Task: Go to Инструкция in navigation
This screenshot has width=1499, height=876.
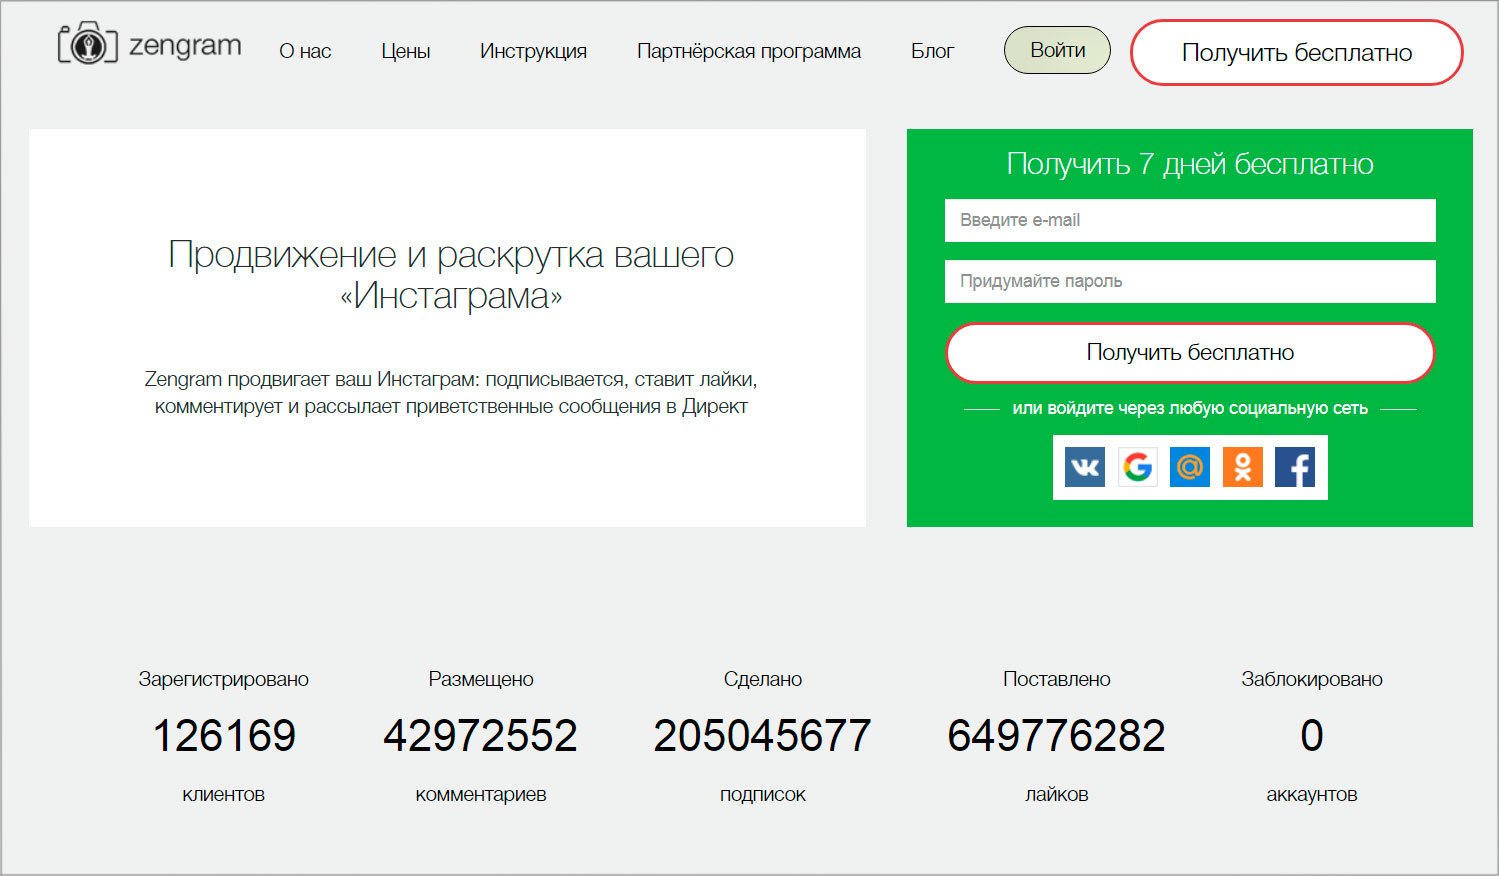Action: point(533,51)
